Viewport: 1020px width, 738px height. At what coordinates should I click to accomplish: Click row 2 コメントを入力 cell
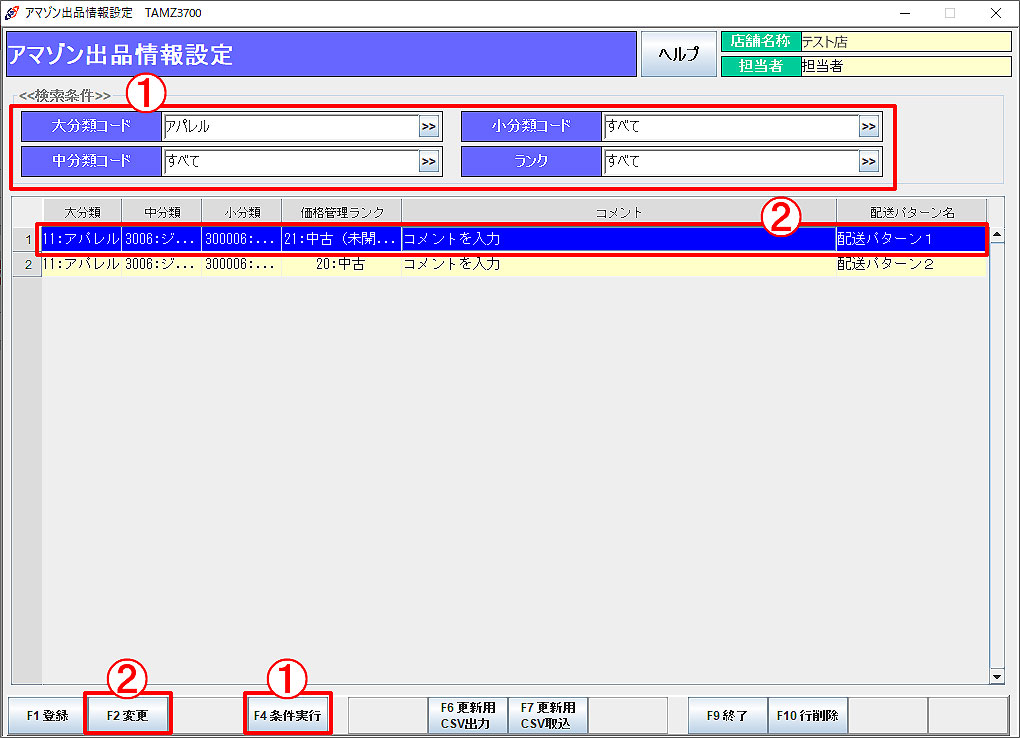[x=619, y=264]
